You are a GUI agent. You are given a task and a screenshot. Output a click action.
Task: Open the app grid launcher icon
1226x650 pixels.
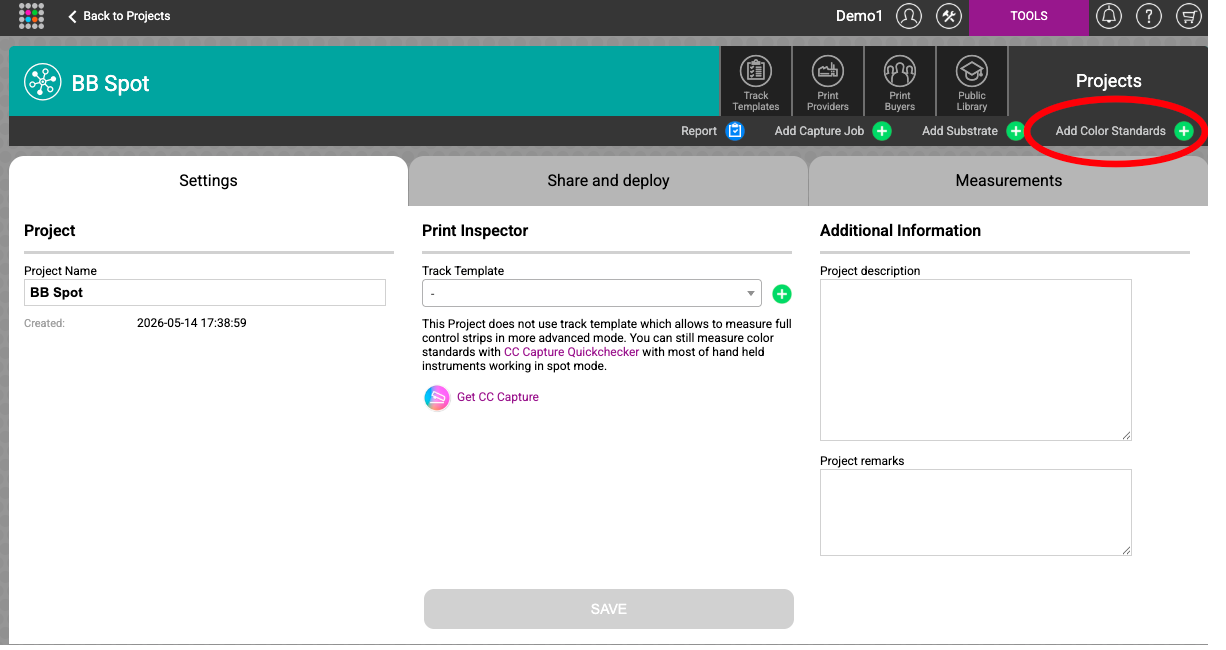click(x=31, y=16)
